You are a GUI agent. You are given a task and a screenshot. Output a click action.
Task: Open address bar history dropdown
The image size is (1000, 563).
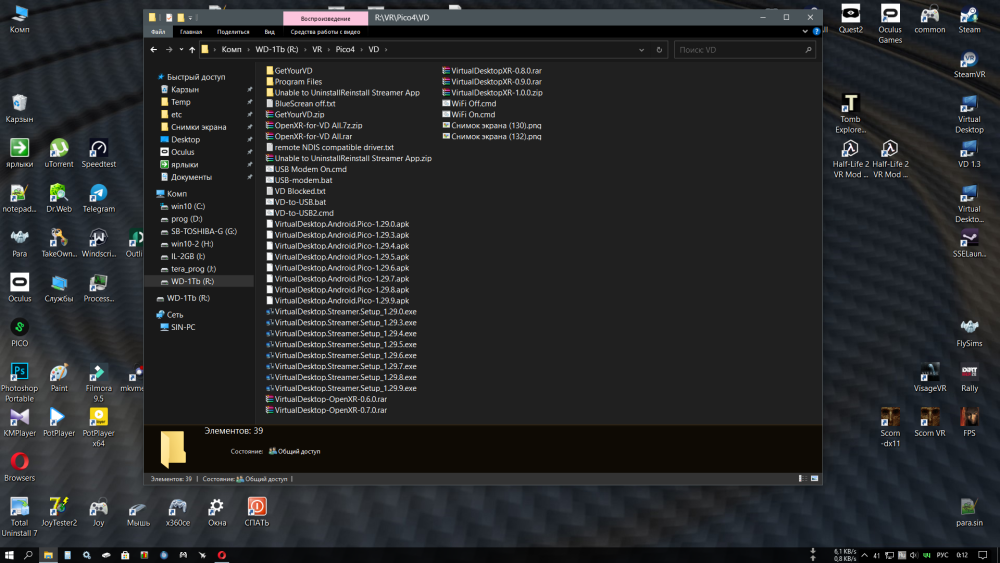click(x=642, y=50)
